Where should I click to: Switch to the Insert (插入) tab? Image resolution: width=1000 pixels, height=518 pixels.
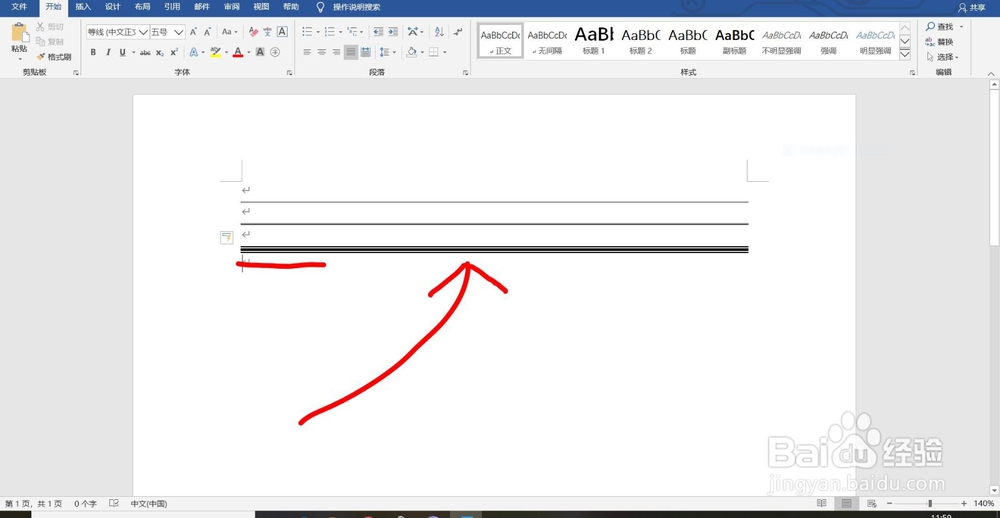tap(83, 7)
